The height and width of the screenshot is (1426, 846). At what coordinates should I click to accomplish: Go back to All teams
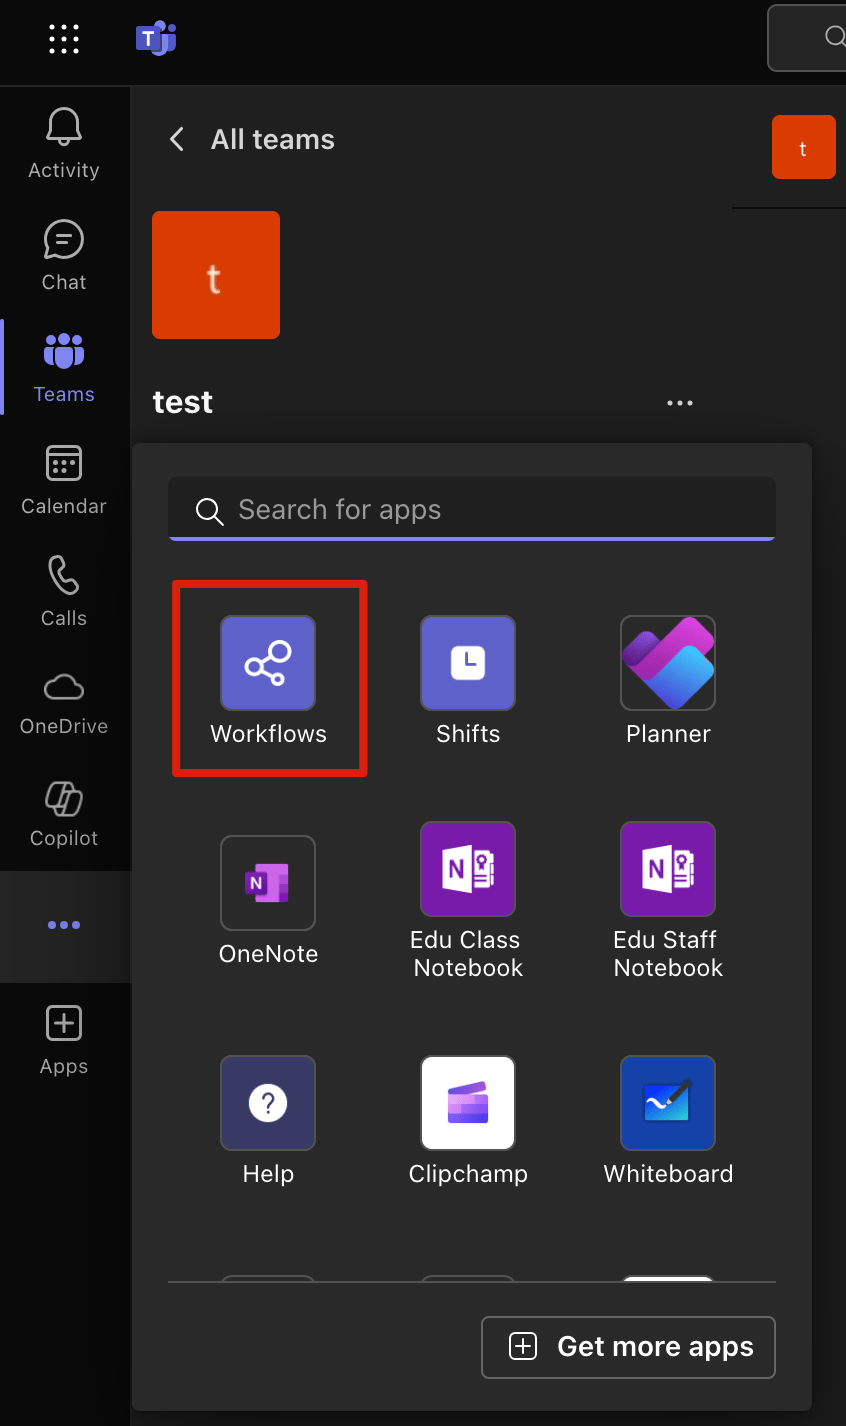[x=177, y=139]
